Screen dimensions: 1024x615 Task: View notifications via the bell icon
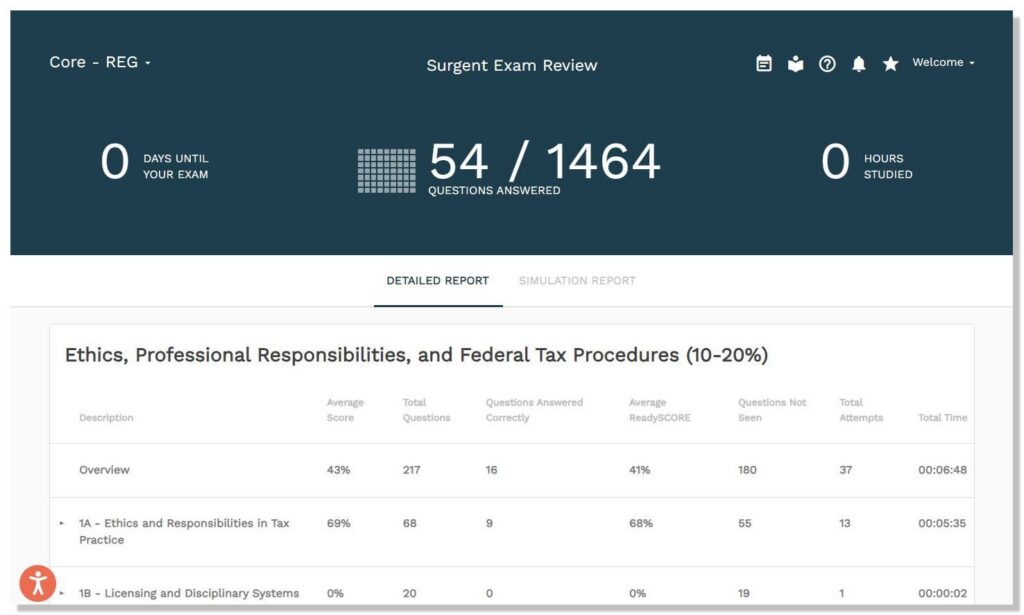[858, 64]
